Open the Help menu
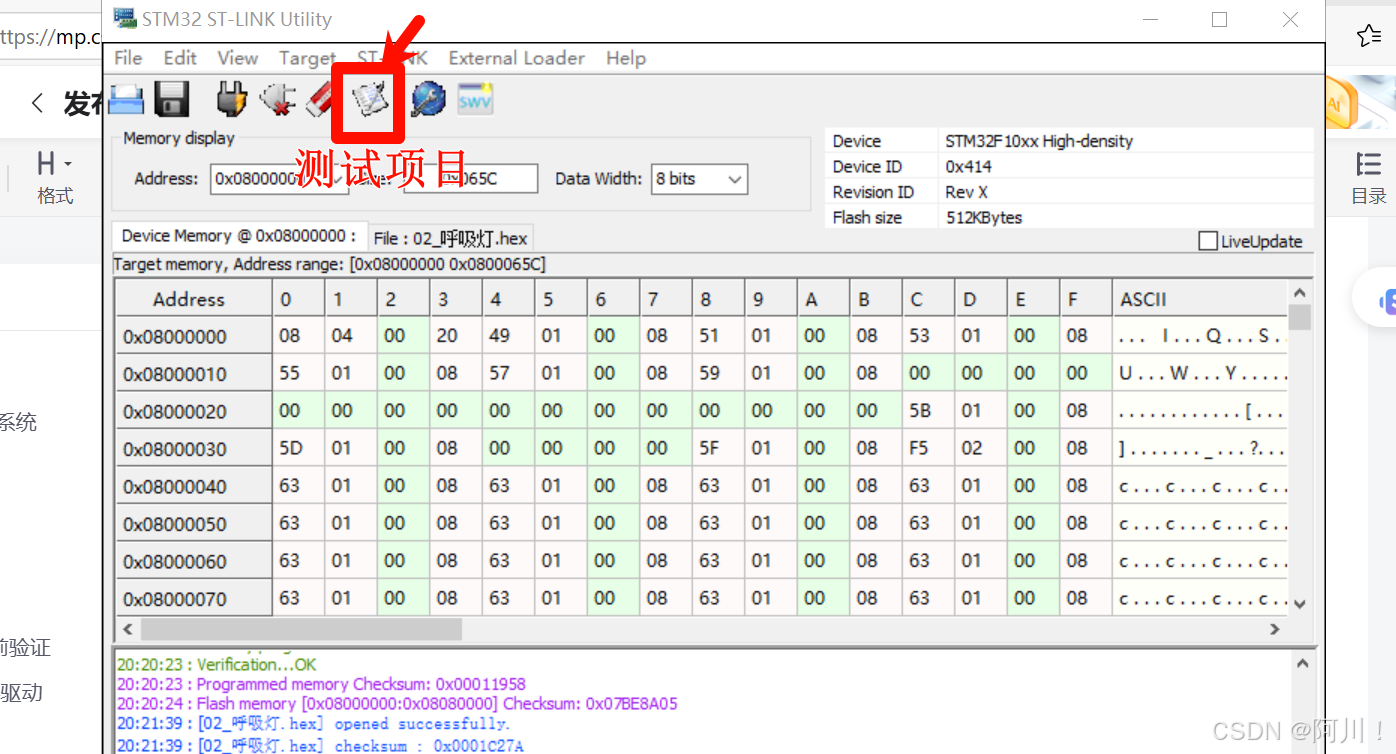1396x754 pixels. tap(626, 58)
